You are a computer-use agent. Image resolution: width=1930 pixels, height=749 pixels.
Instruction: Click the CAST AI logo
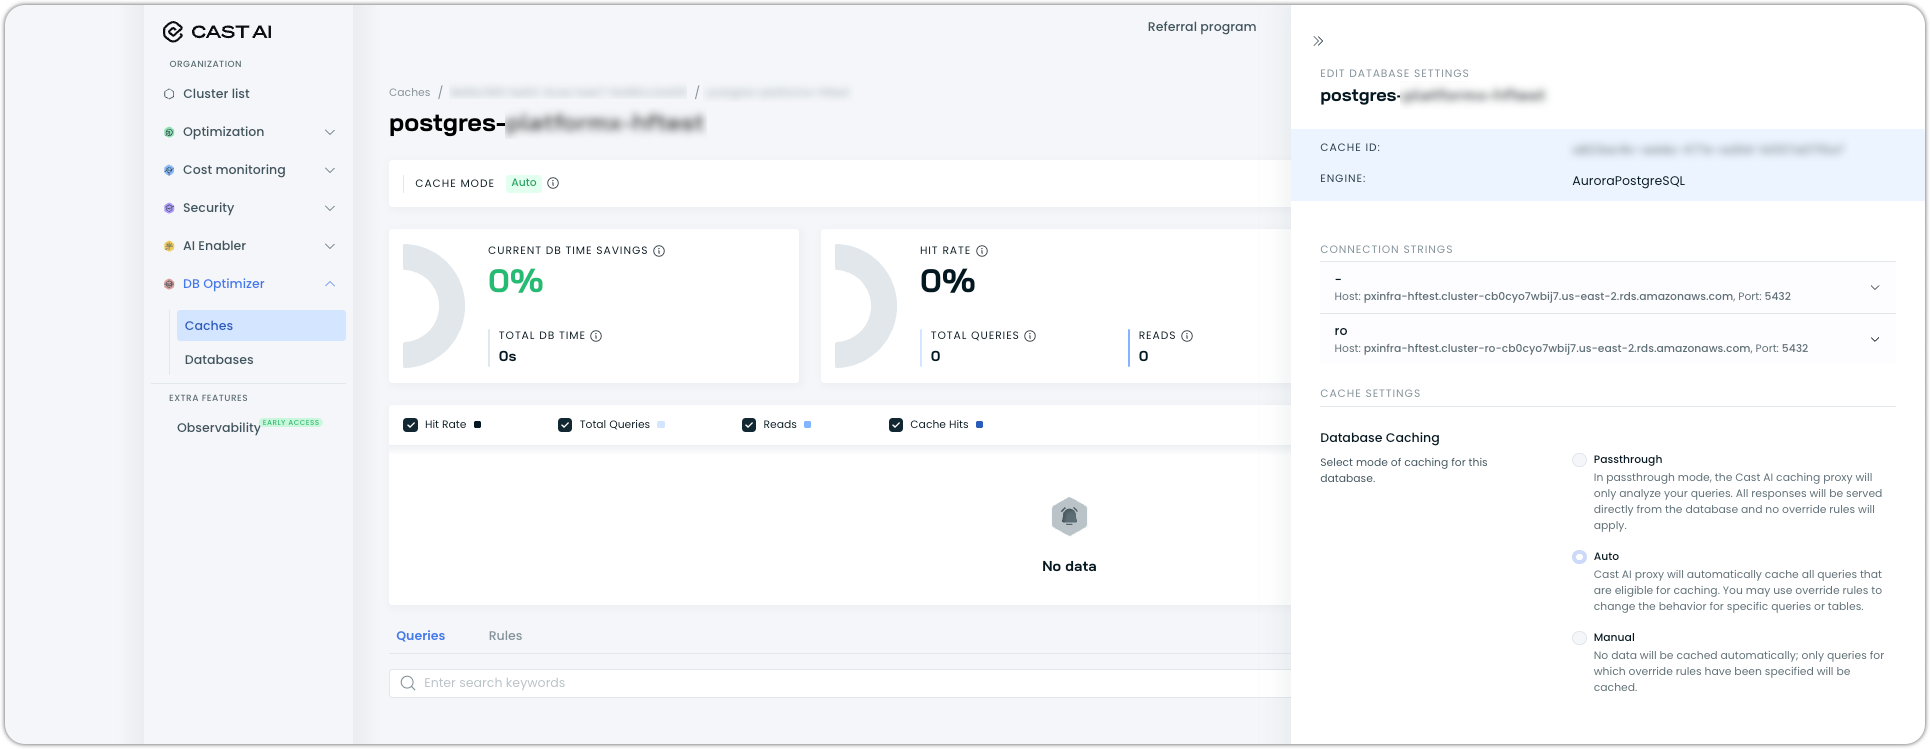click(217, 32)
